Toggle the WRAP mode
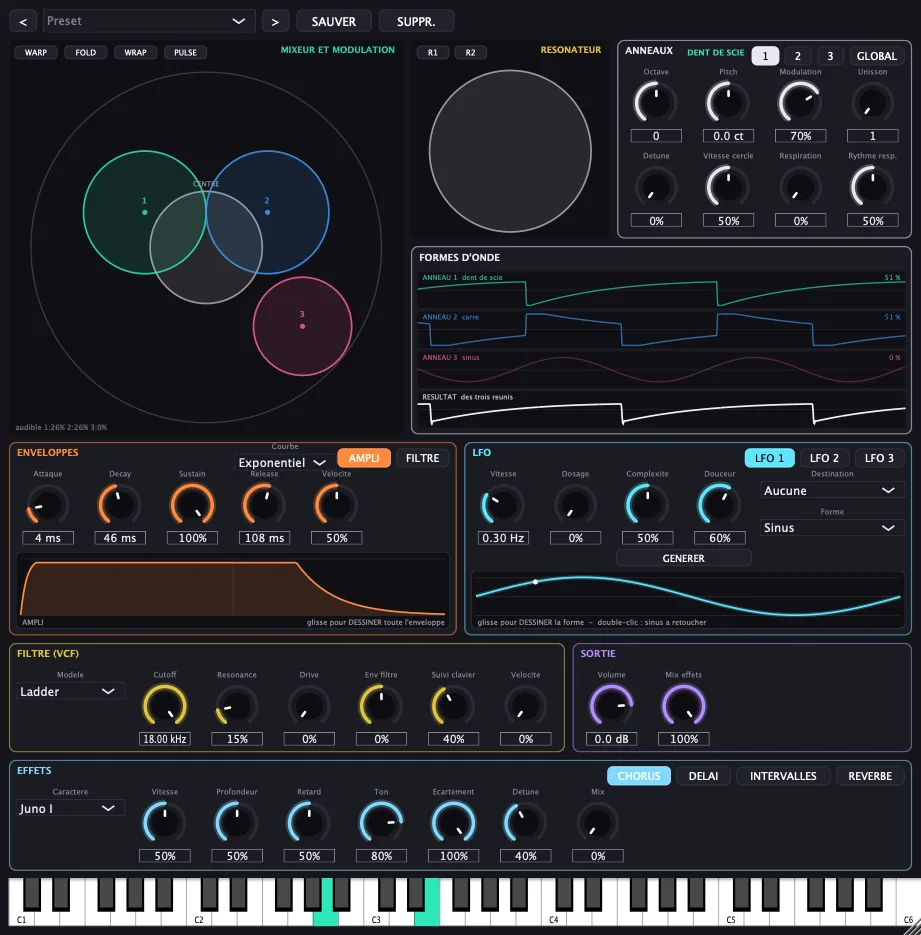This screenshot has width=921, height=935. [x=135, y=52]
